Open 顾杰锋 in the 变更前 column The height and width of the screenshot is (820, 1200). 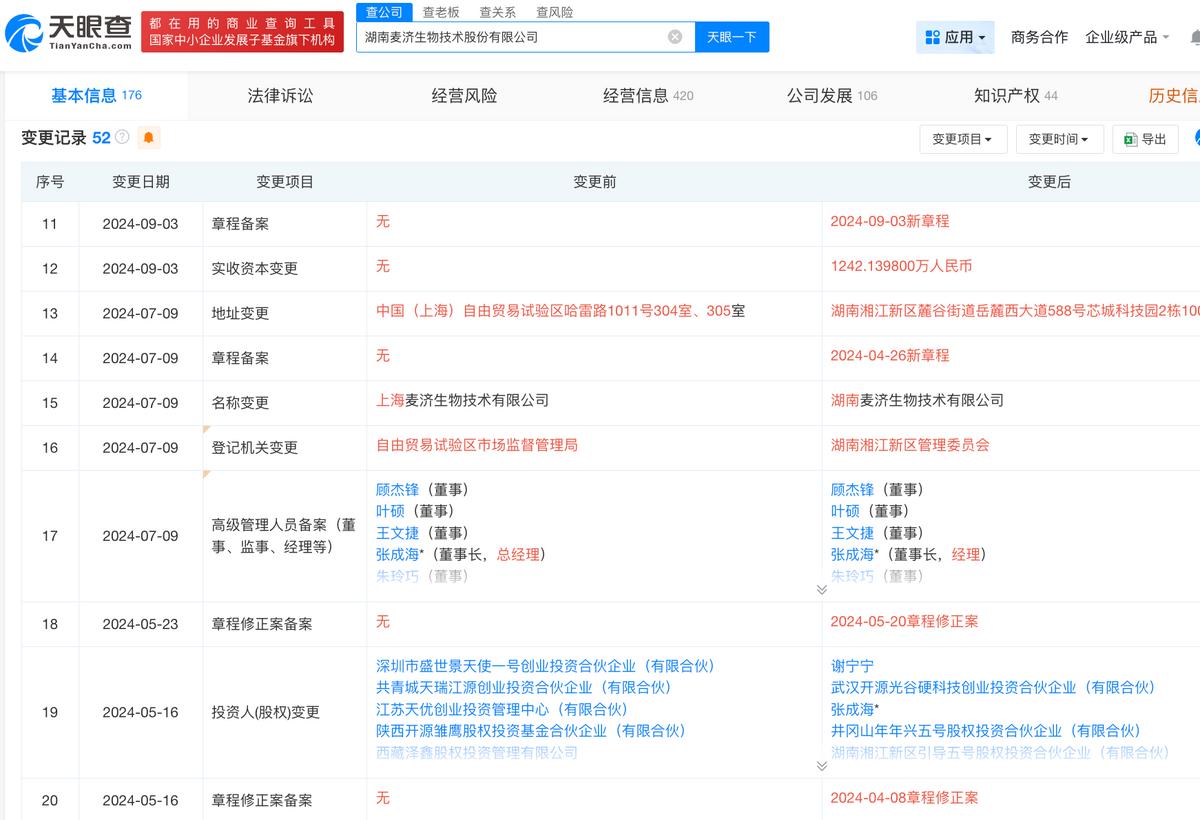point(397,489)
